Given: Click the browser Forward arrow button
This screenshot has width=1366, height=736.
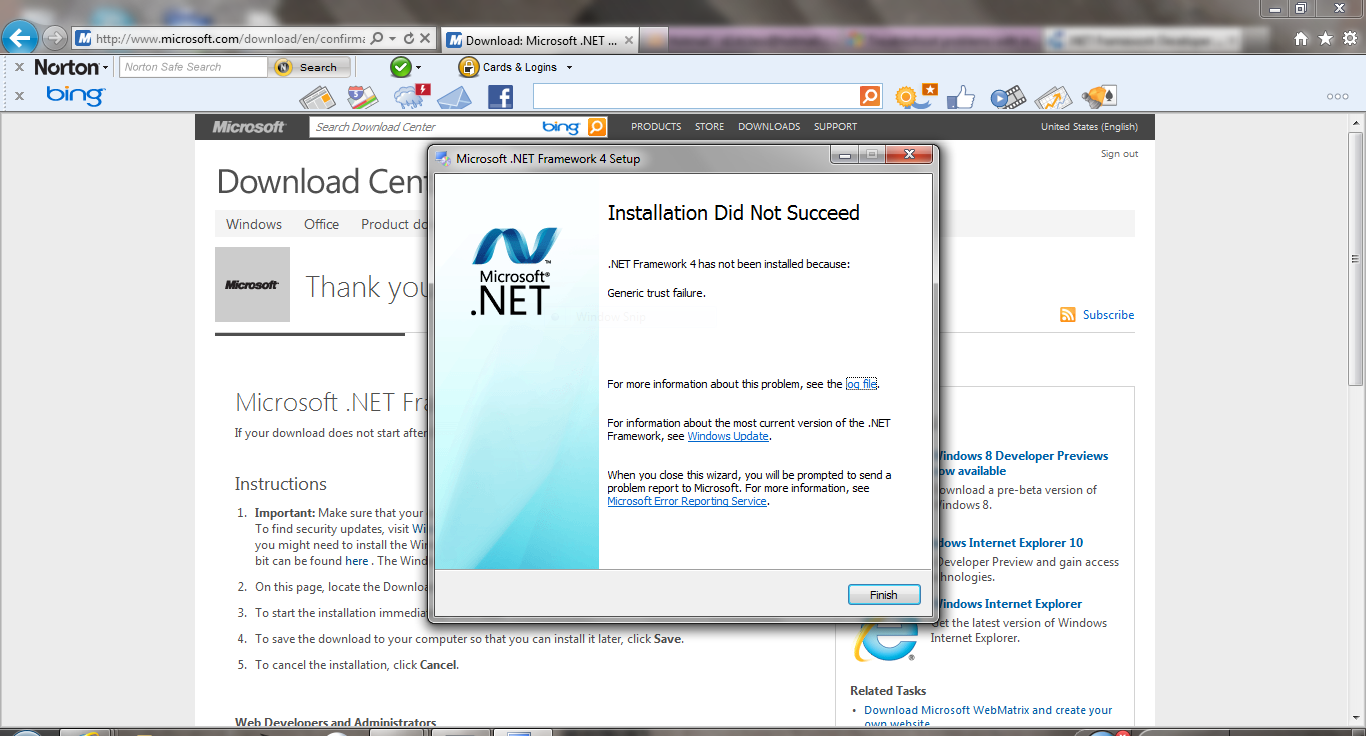Looking at the screenshot, I should 54,39.
